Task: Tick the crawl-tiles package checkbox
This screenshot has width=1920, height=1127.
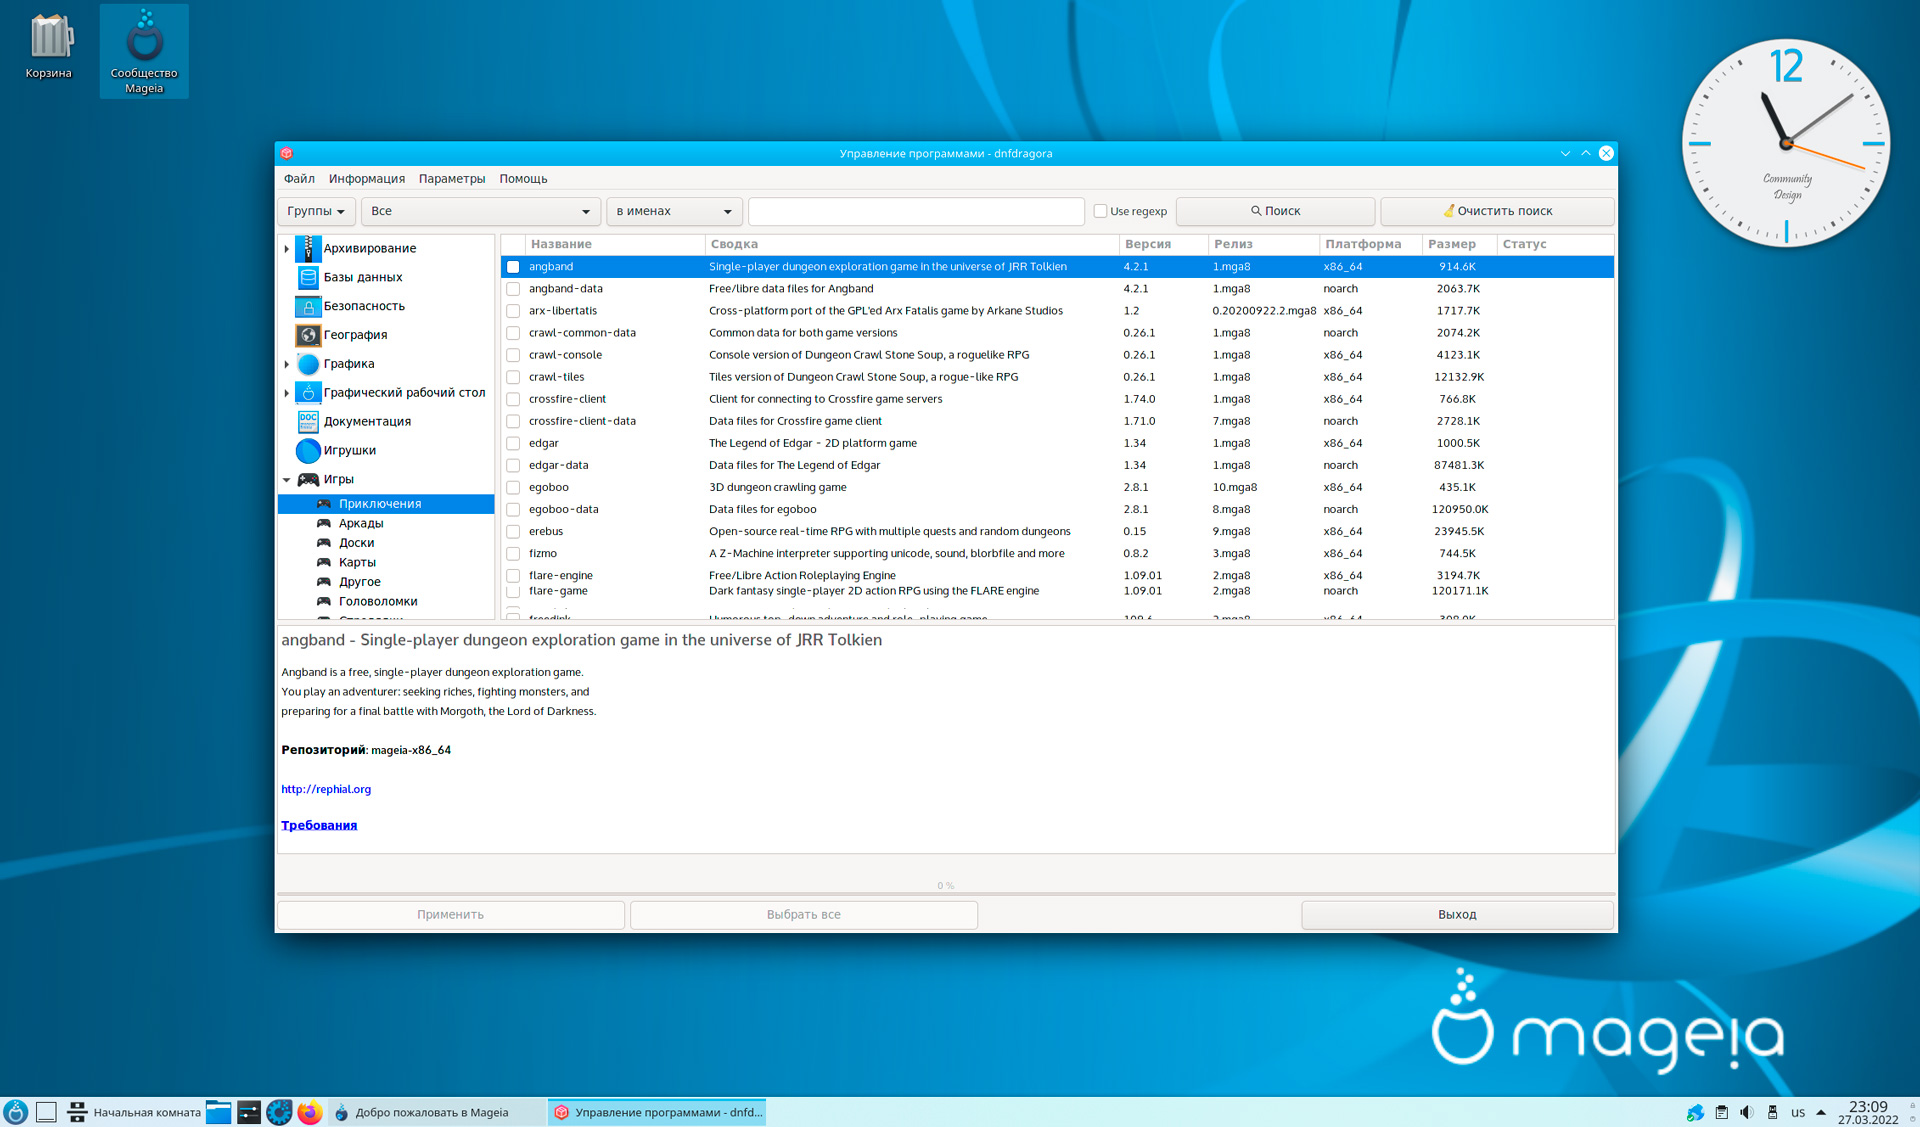Action: [x=513, y=377]
